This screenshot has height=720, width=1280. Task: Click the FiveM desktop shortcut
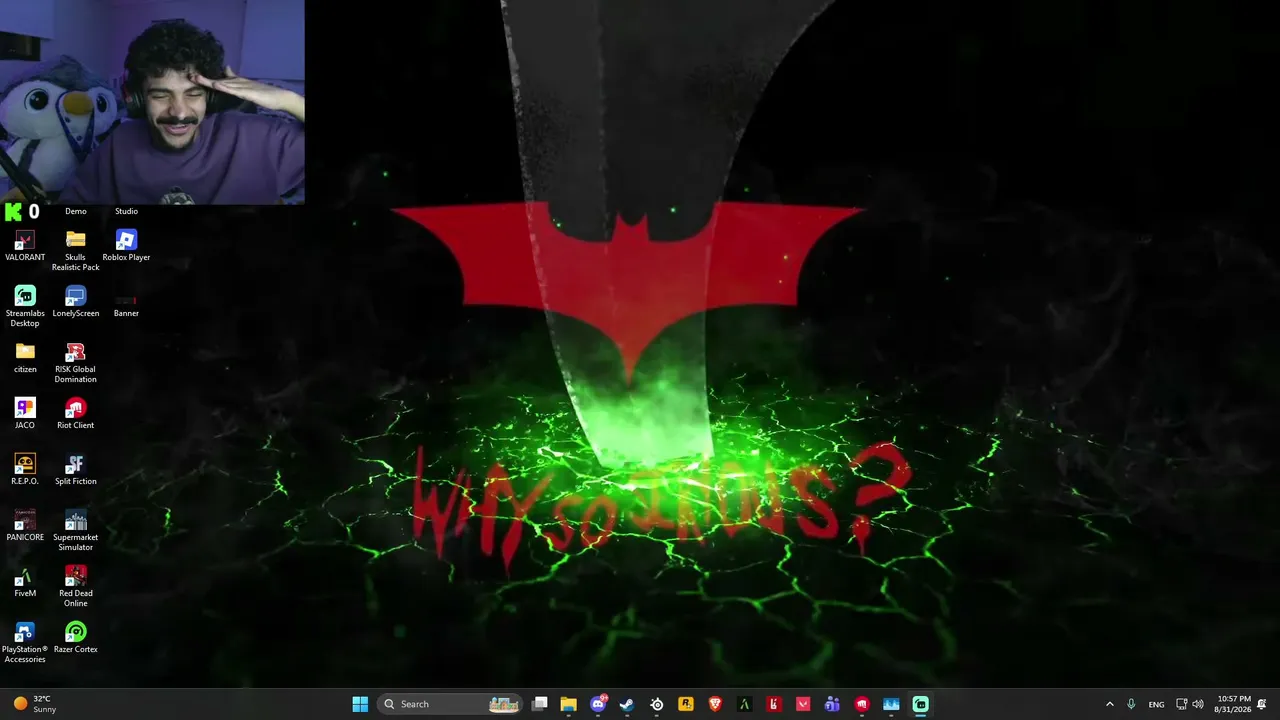[25, 581]
